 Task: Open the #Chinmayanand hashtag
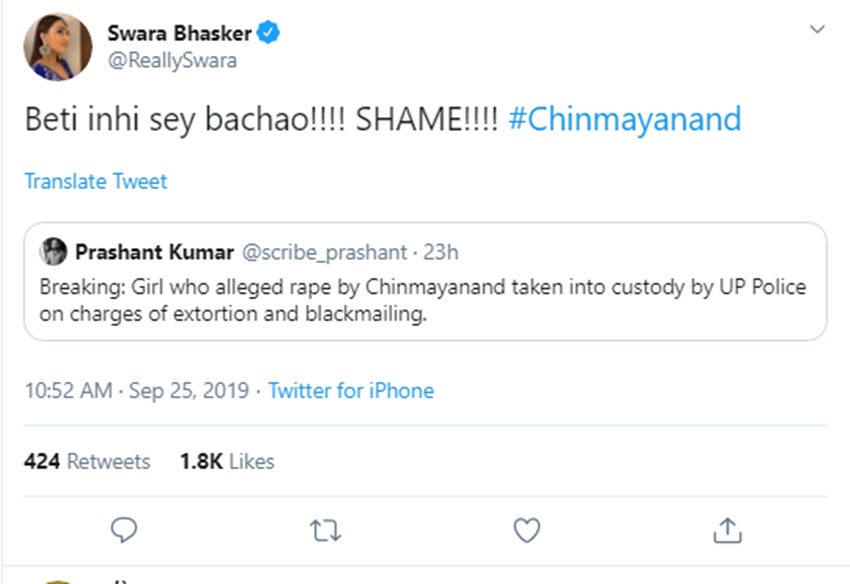(x=624, y=120)
